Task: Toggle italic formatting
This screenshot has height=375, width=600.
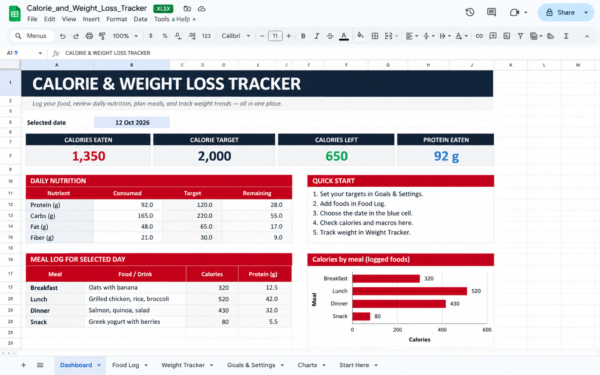Action: click(x=316, y=36)
